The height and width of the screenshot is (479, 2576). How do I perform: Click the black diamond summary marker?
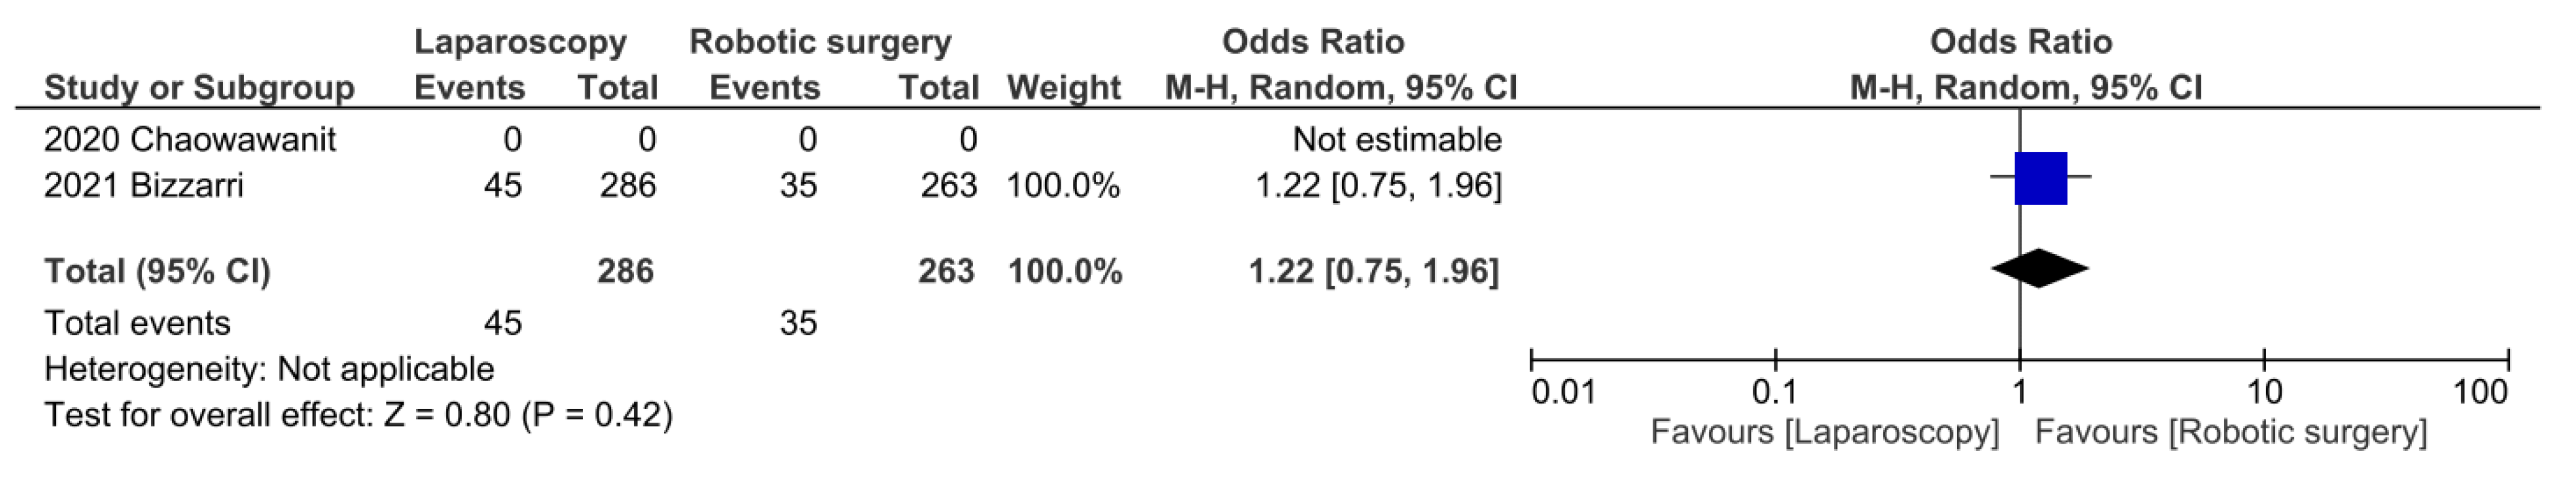[2039, 268]
